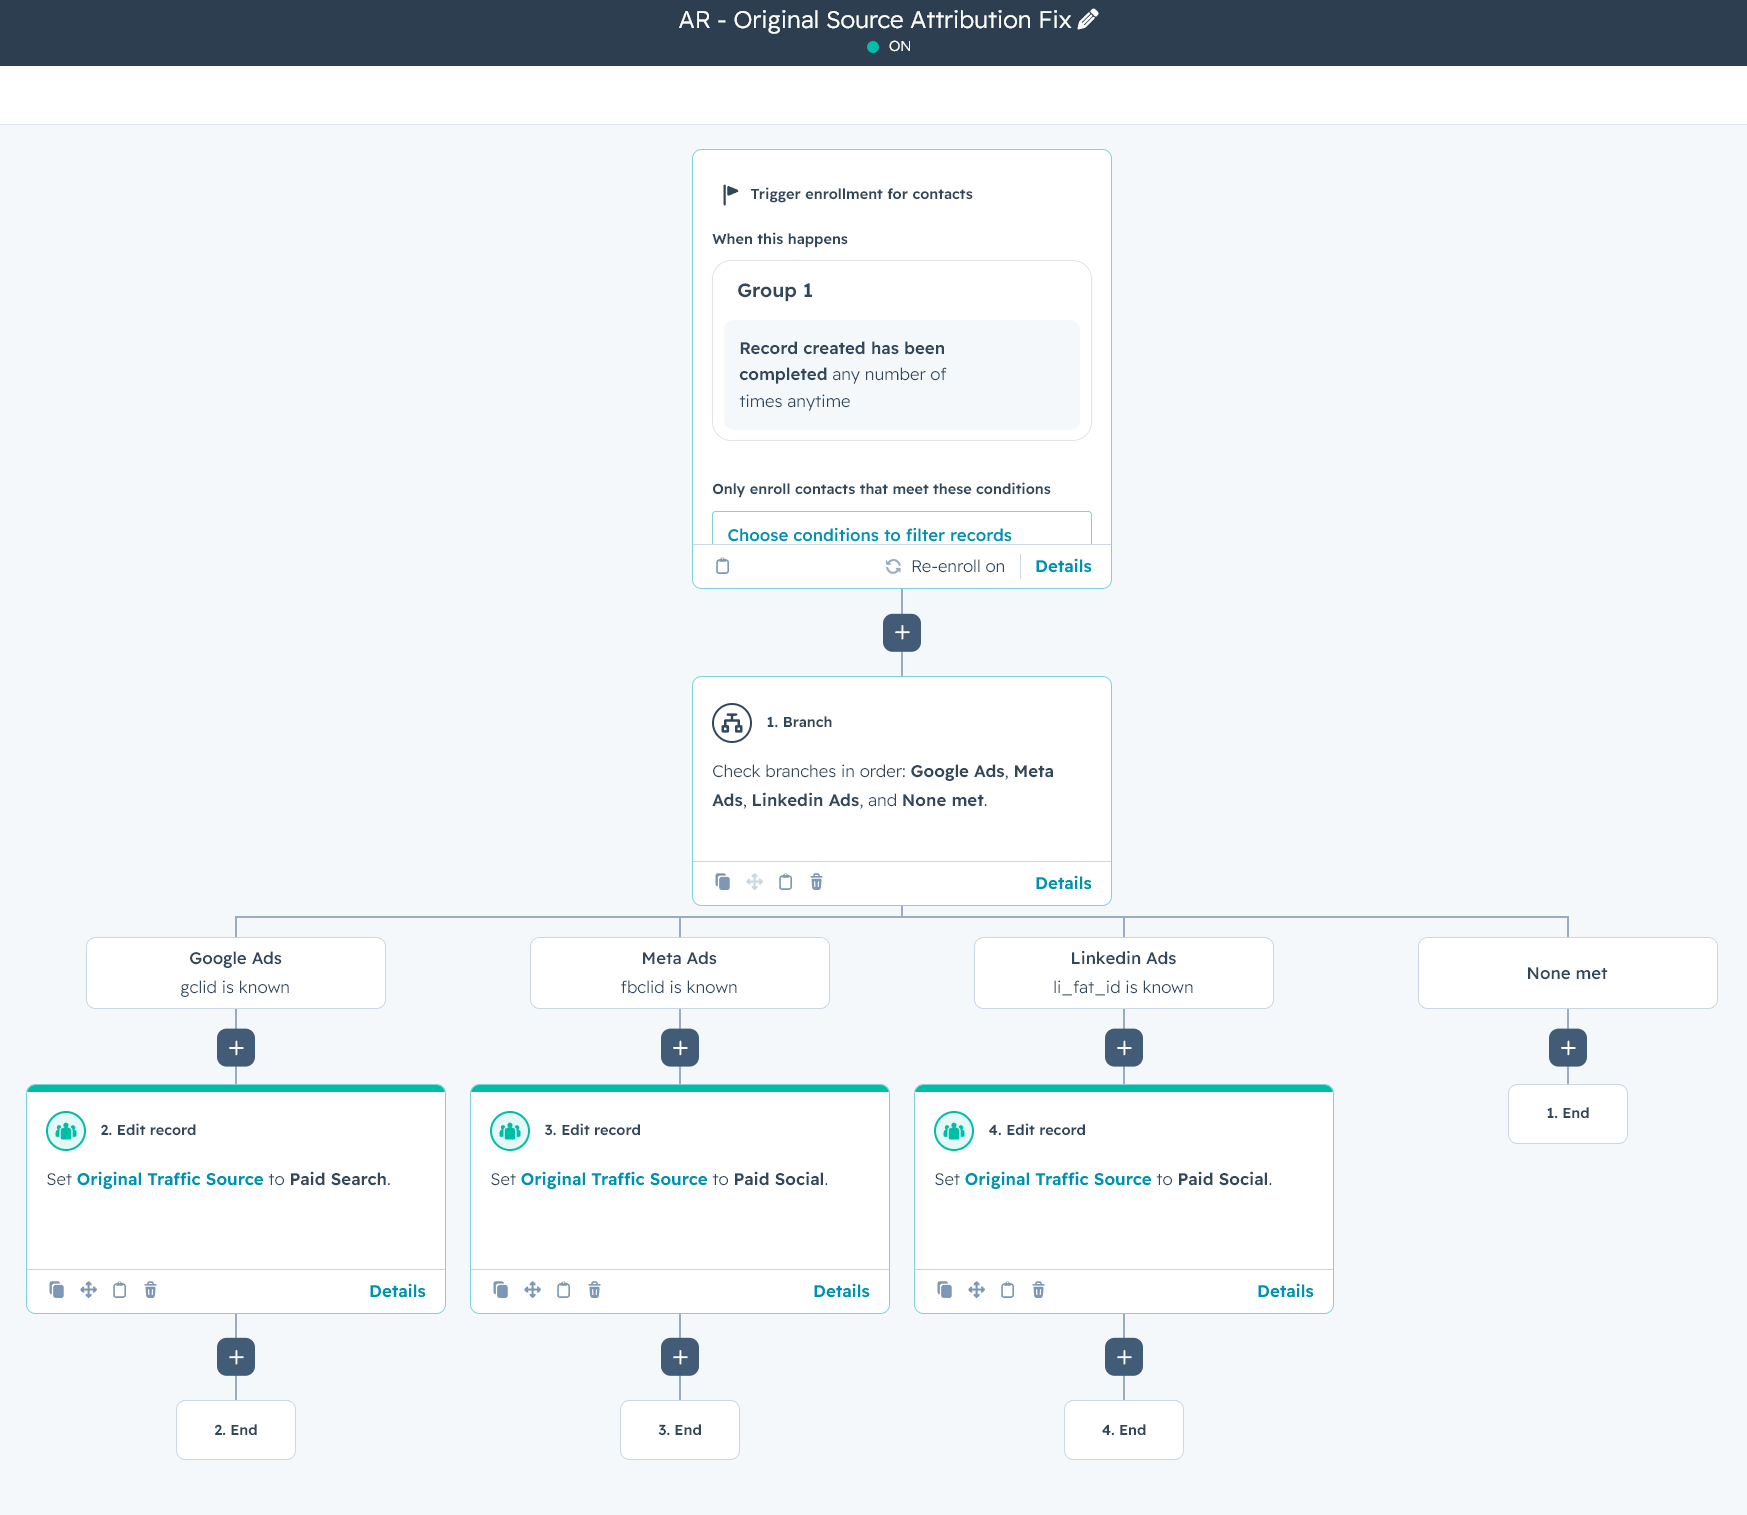Add action under Meta Ads branch

pyautogui.click(x=680, y=1048)
